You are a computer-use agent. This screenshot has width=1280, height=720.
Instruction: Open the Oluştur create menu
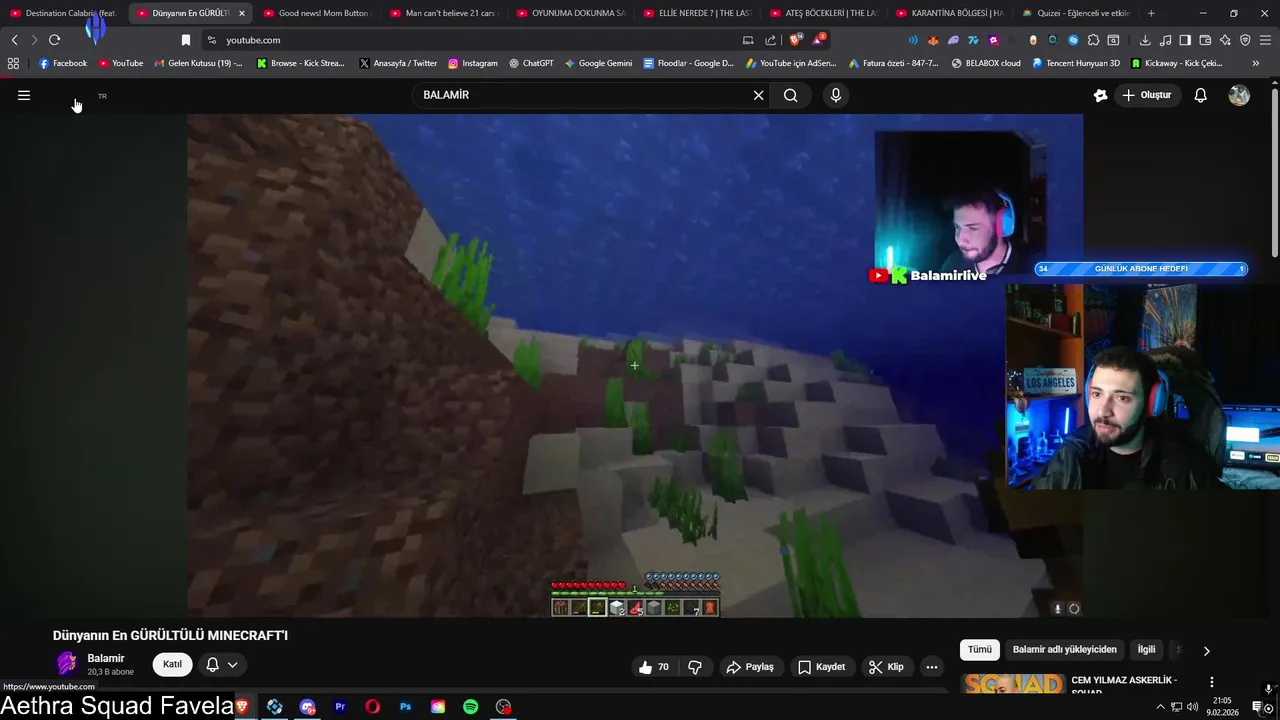point(1147,95)
